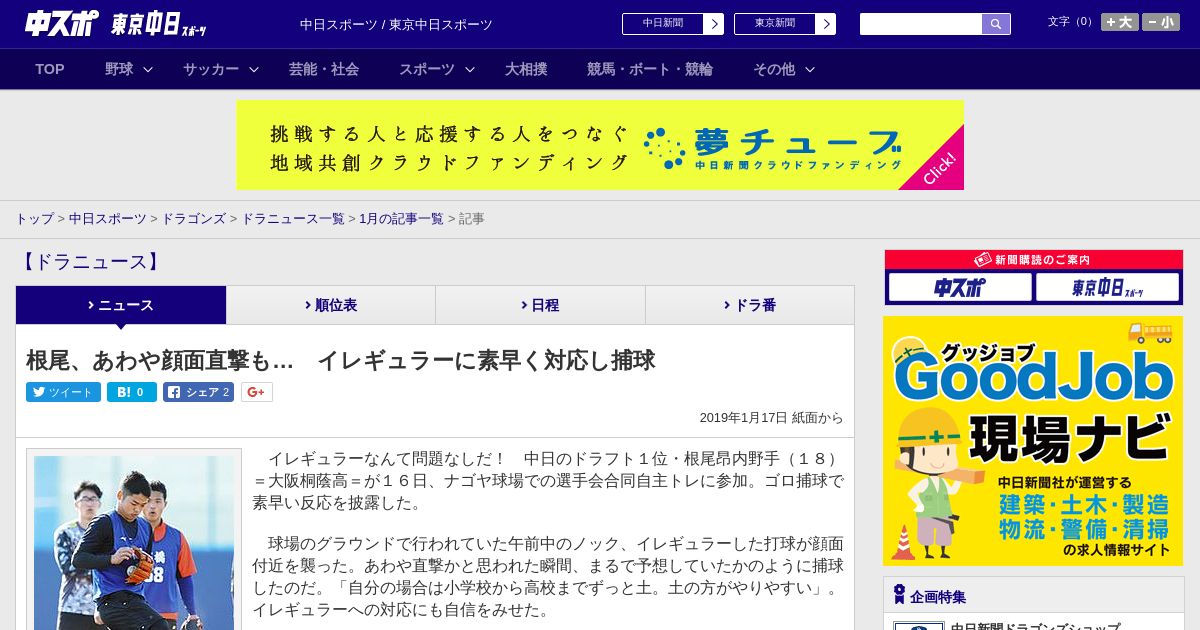Switch to the 順位表 tab
1200x630 pixels.
click(331, 305)
